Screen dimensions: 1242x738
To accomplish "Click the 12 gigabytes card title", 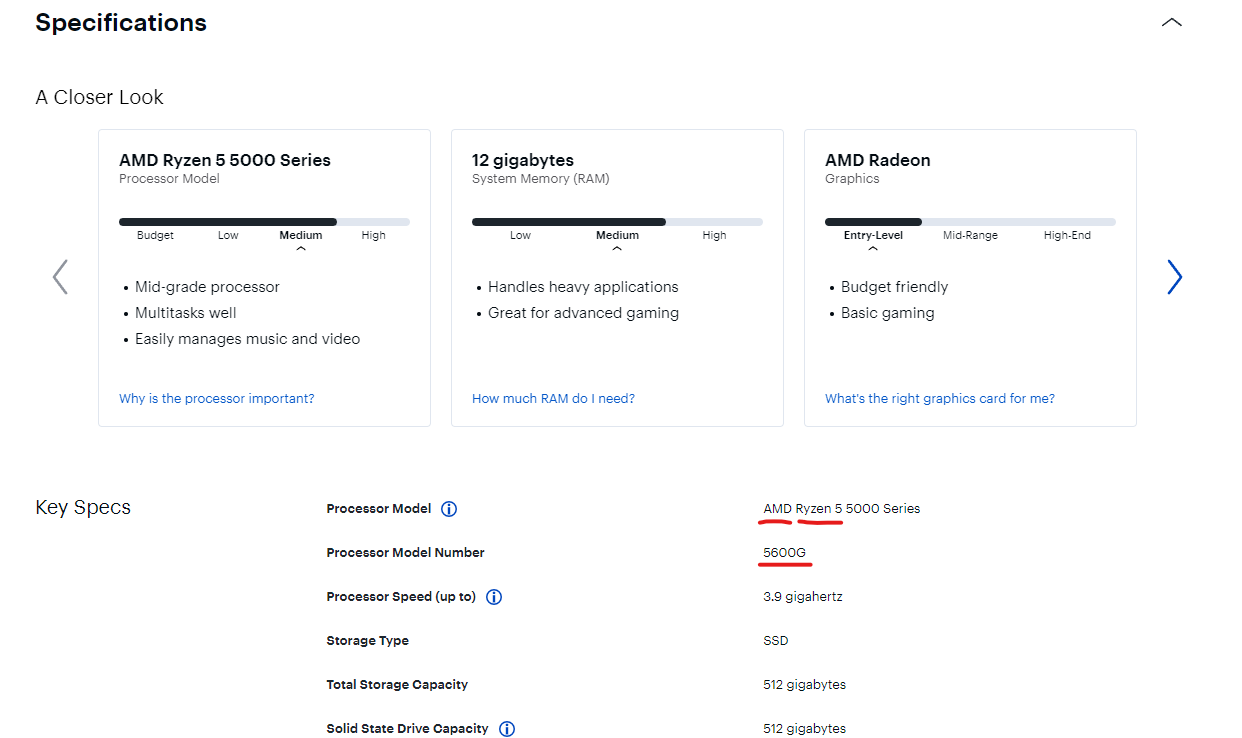I will pos(523,160).
